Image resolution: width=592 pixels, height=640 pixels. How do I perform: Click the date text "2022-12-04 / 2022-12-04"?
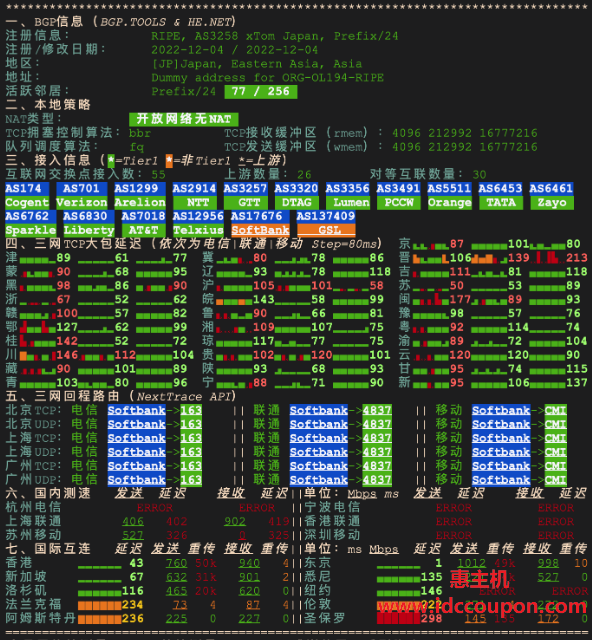[x=234, y=50]
